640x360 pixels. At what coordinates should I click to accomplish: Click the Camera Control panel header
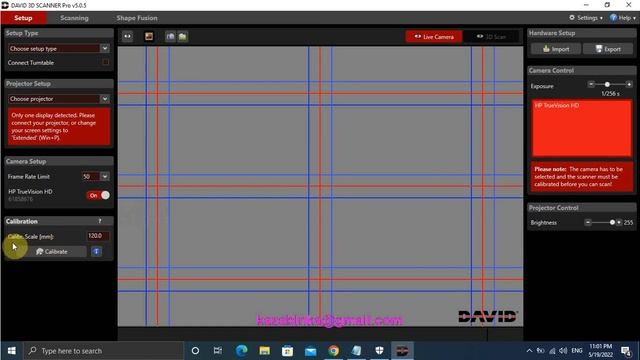[x=581, y=70]
